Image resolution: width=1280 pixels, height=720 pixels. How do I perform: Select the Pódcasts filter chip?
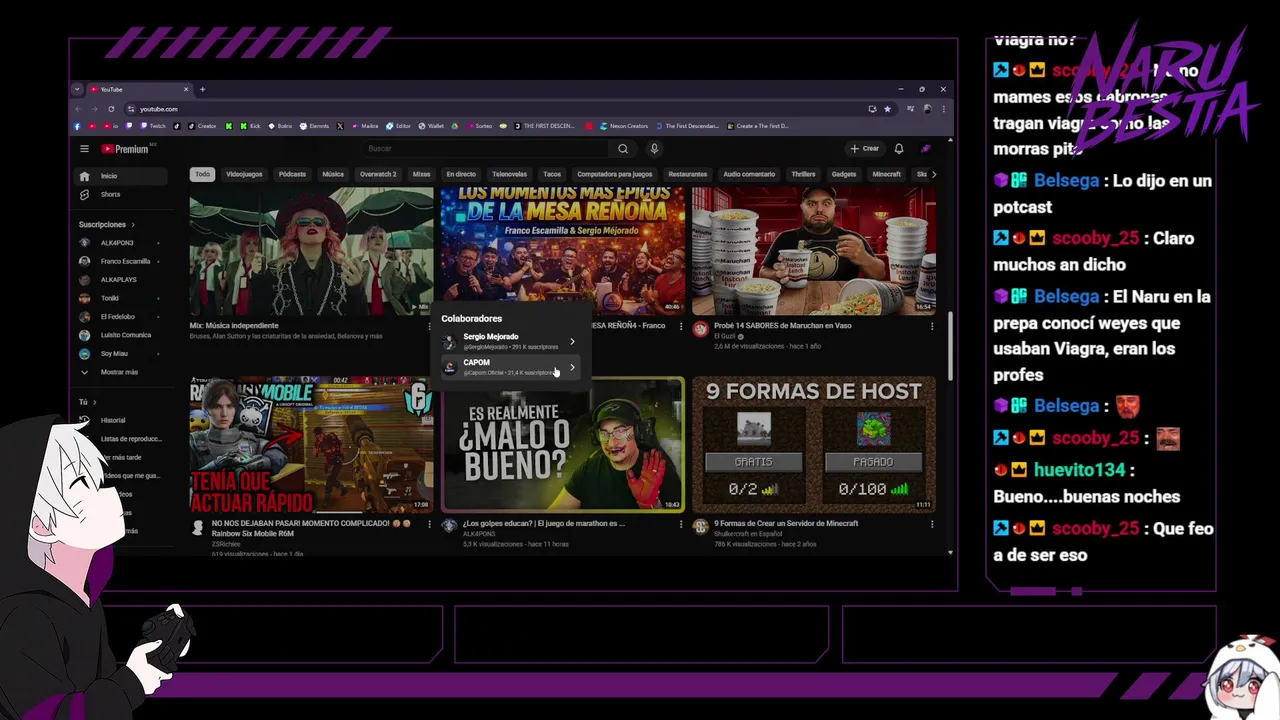tap(292, 174)
